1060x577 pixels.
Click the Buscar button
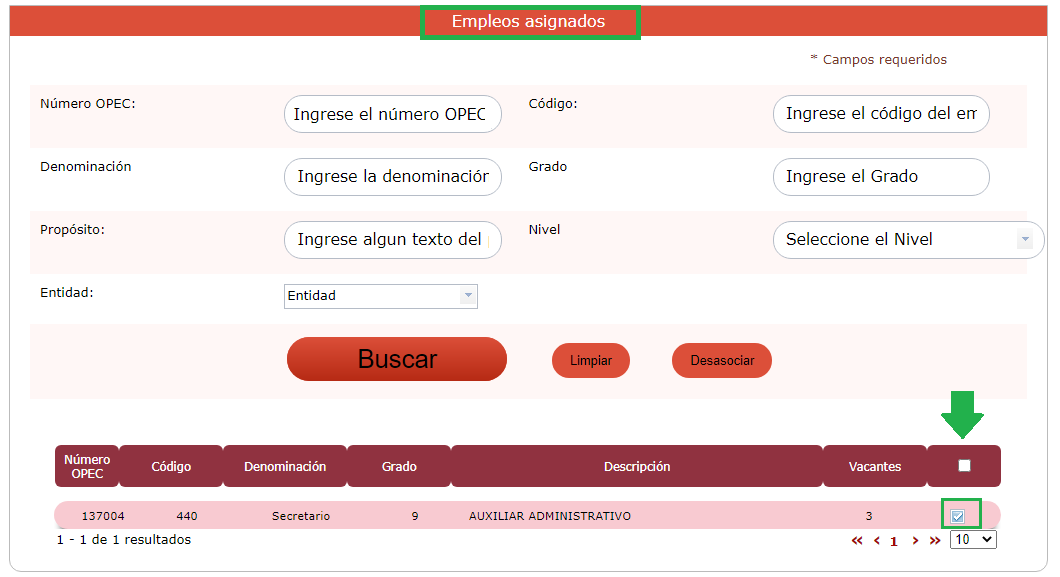tap(397, 360)
